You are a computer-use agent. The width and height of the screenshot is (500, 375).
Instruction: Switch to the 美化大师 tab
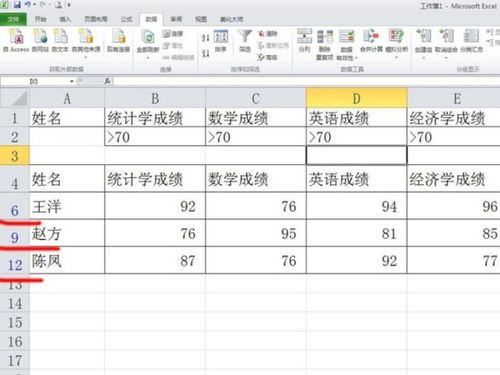(x=231, y=19)
